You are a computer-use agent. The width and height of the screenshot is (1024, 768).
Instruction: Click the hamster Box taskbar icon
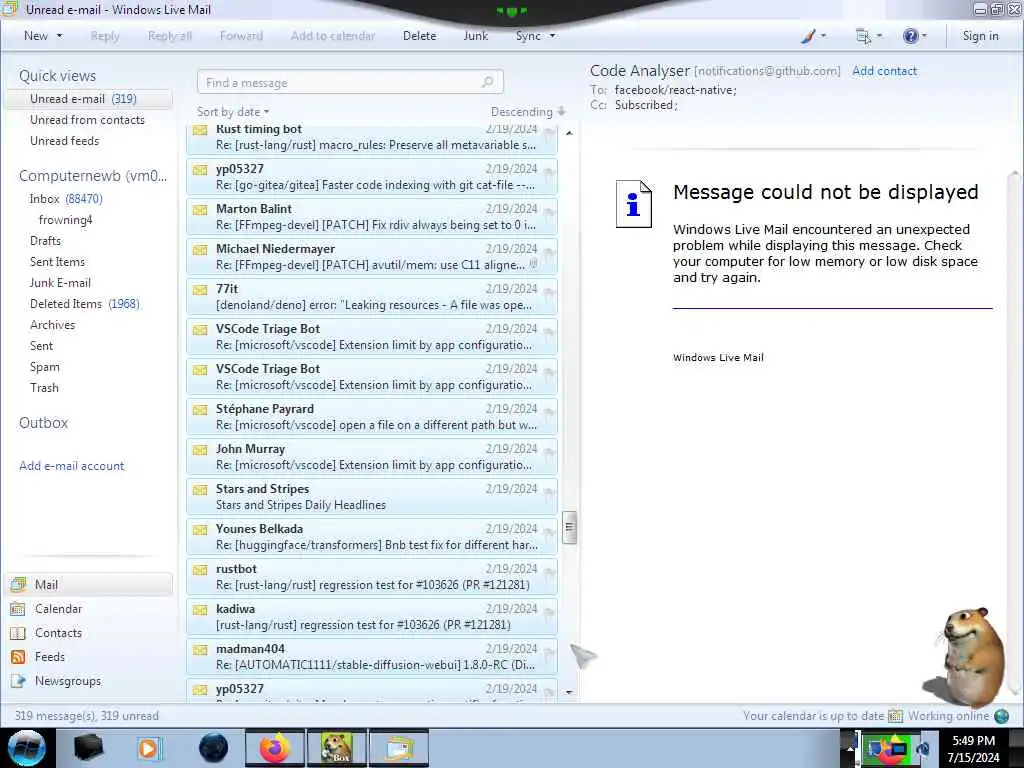(x=337, y=748)
